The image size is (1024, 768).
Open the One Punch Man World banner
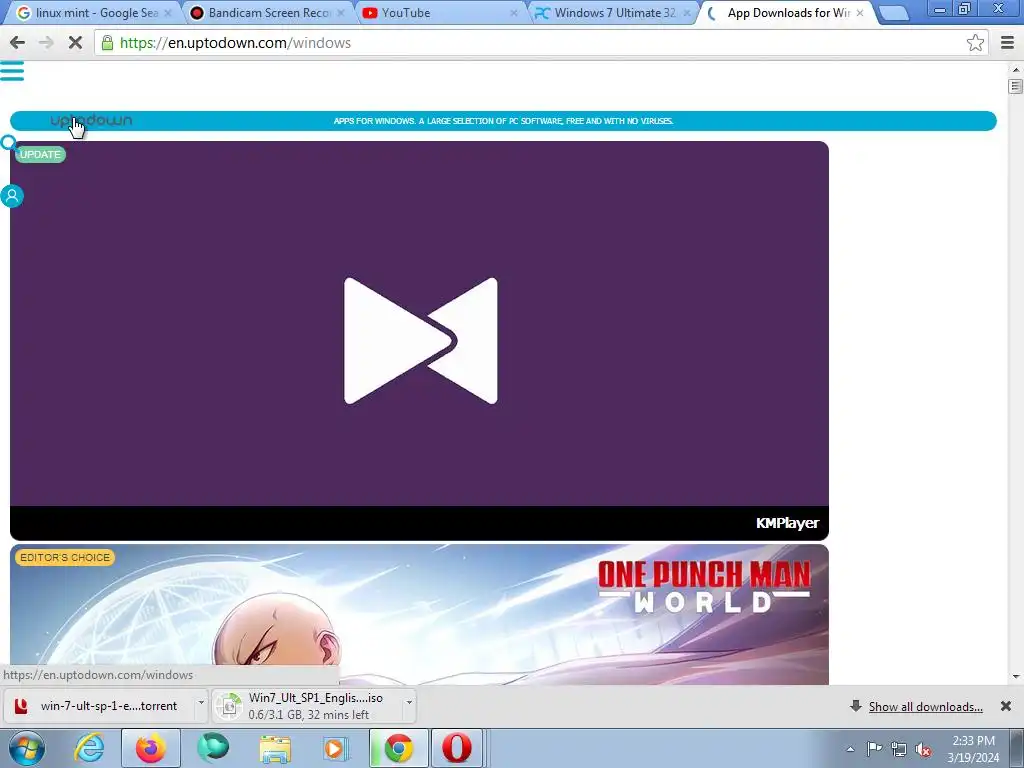click(x=419, y=615)
